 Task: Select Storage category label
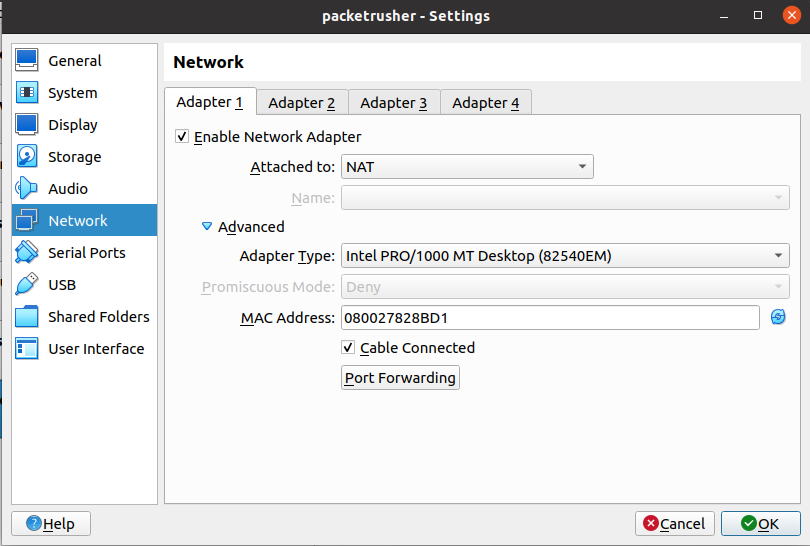point(75,157)
